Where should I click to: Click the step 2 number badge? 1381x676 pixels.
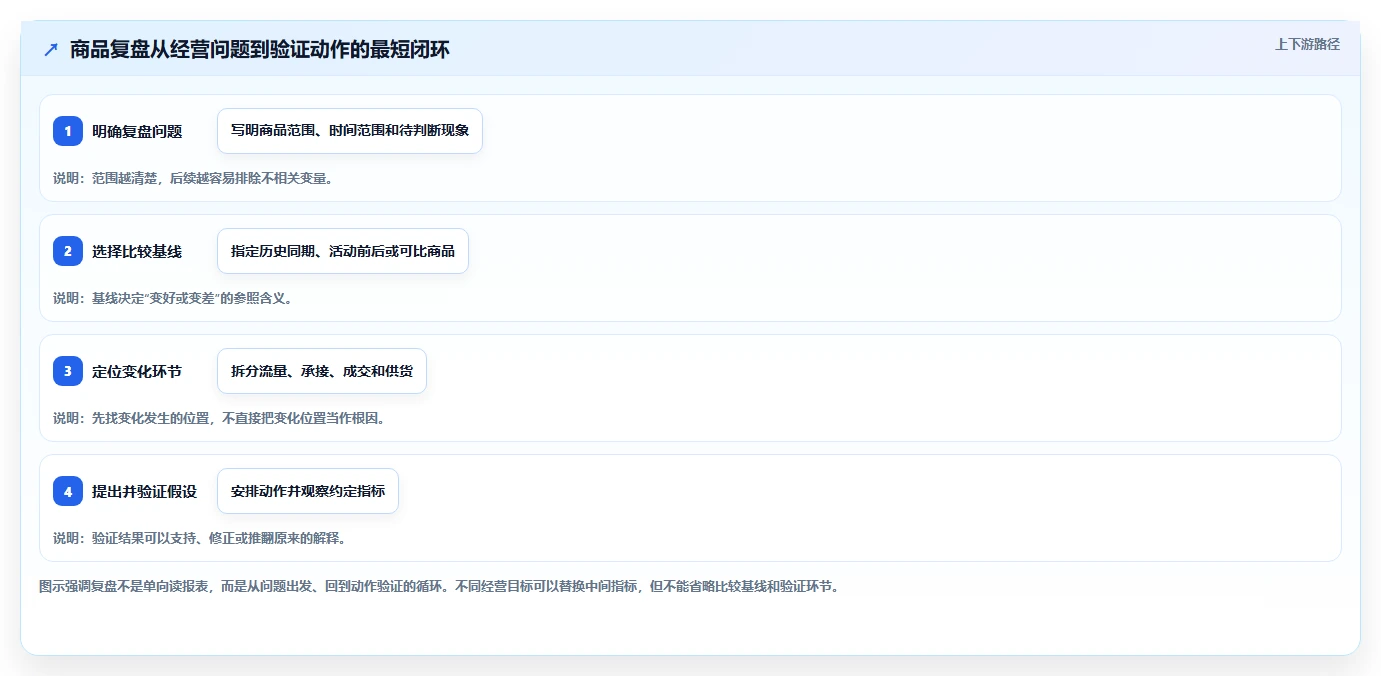pyautogui.click(x=68, y=251)
